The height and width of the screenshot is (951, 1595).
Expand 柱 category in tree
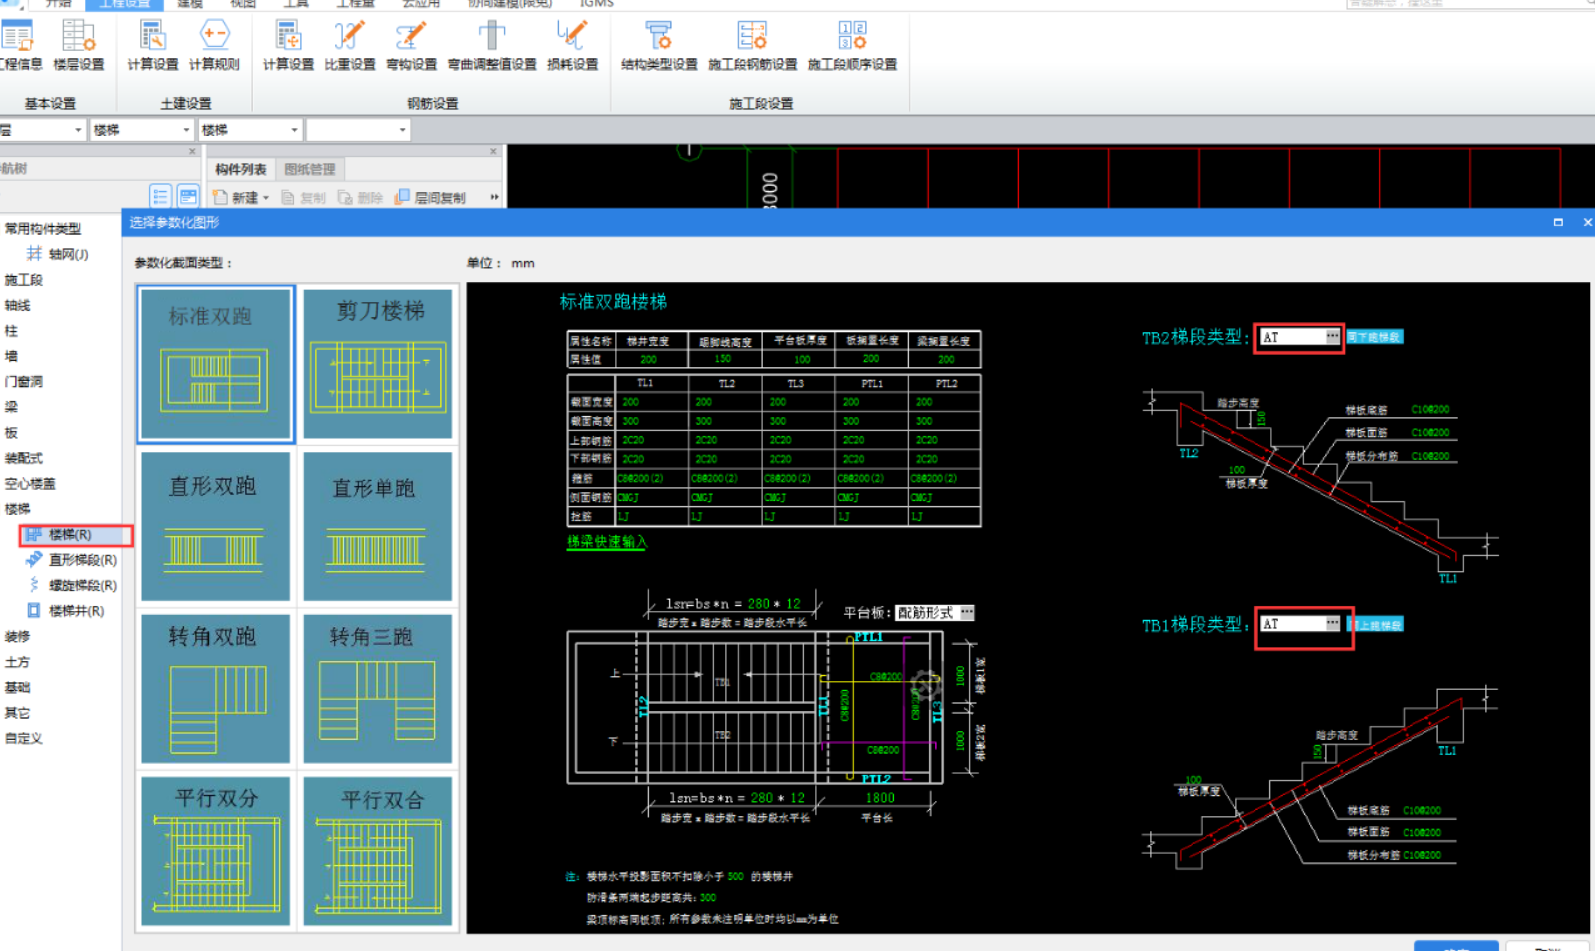(x=11, y=331)
